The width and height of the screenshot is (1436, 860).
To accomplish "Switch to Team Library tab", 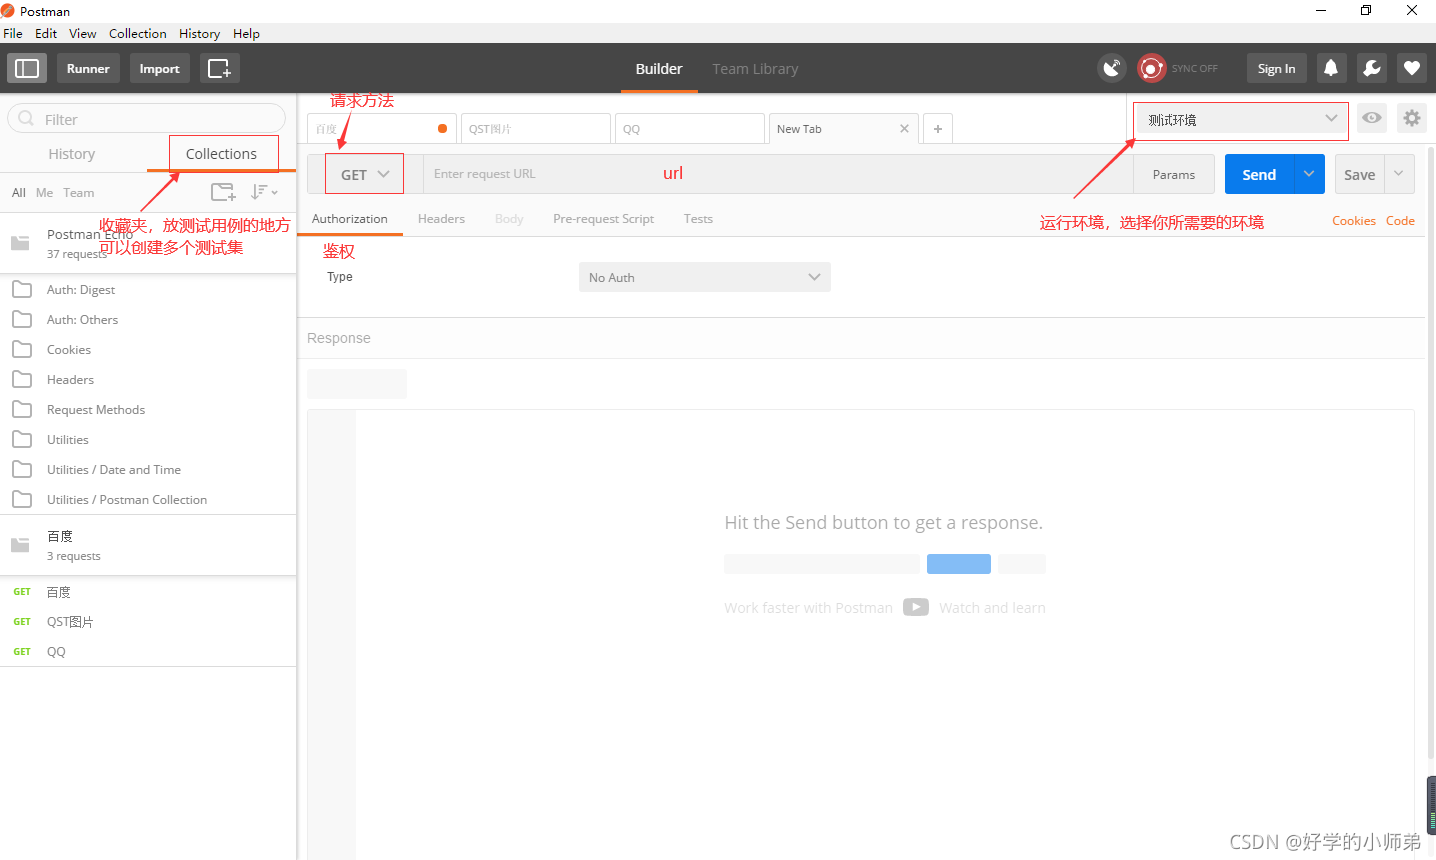I will pos(755,69).
